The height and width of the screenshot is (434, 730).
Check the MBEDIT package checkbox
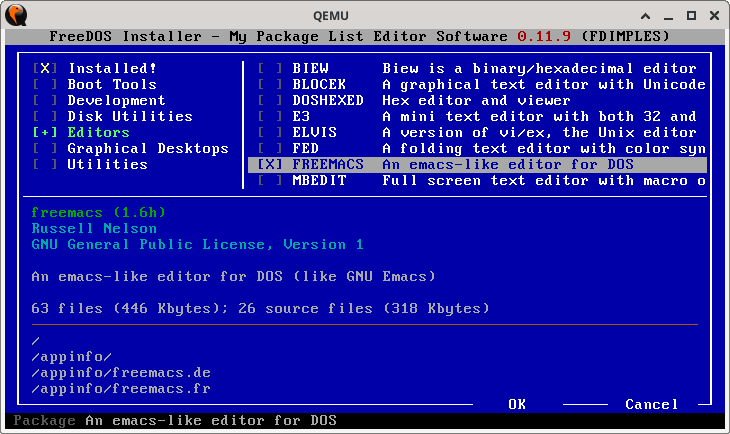point(270,180)
